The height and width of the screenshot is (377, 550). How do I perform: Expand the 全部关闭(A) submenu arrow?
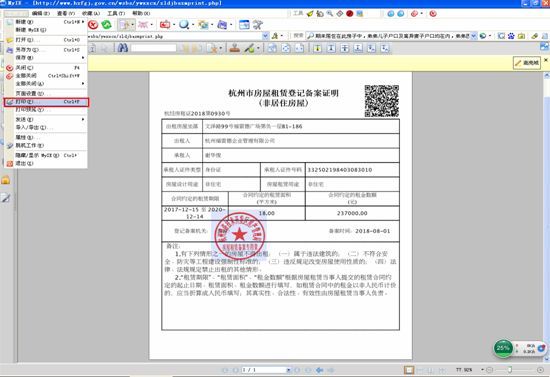[x=83, y=83]
